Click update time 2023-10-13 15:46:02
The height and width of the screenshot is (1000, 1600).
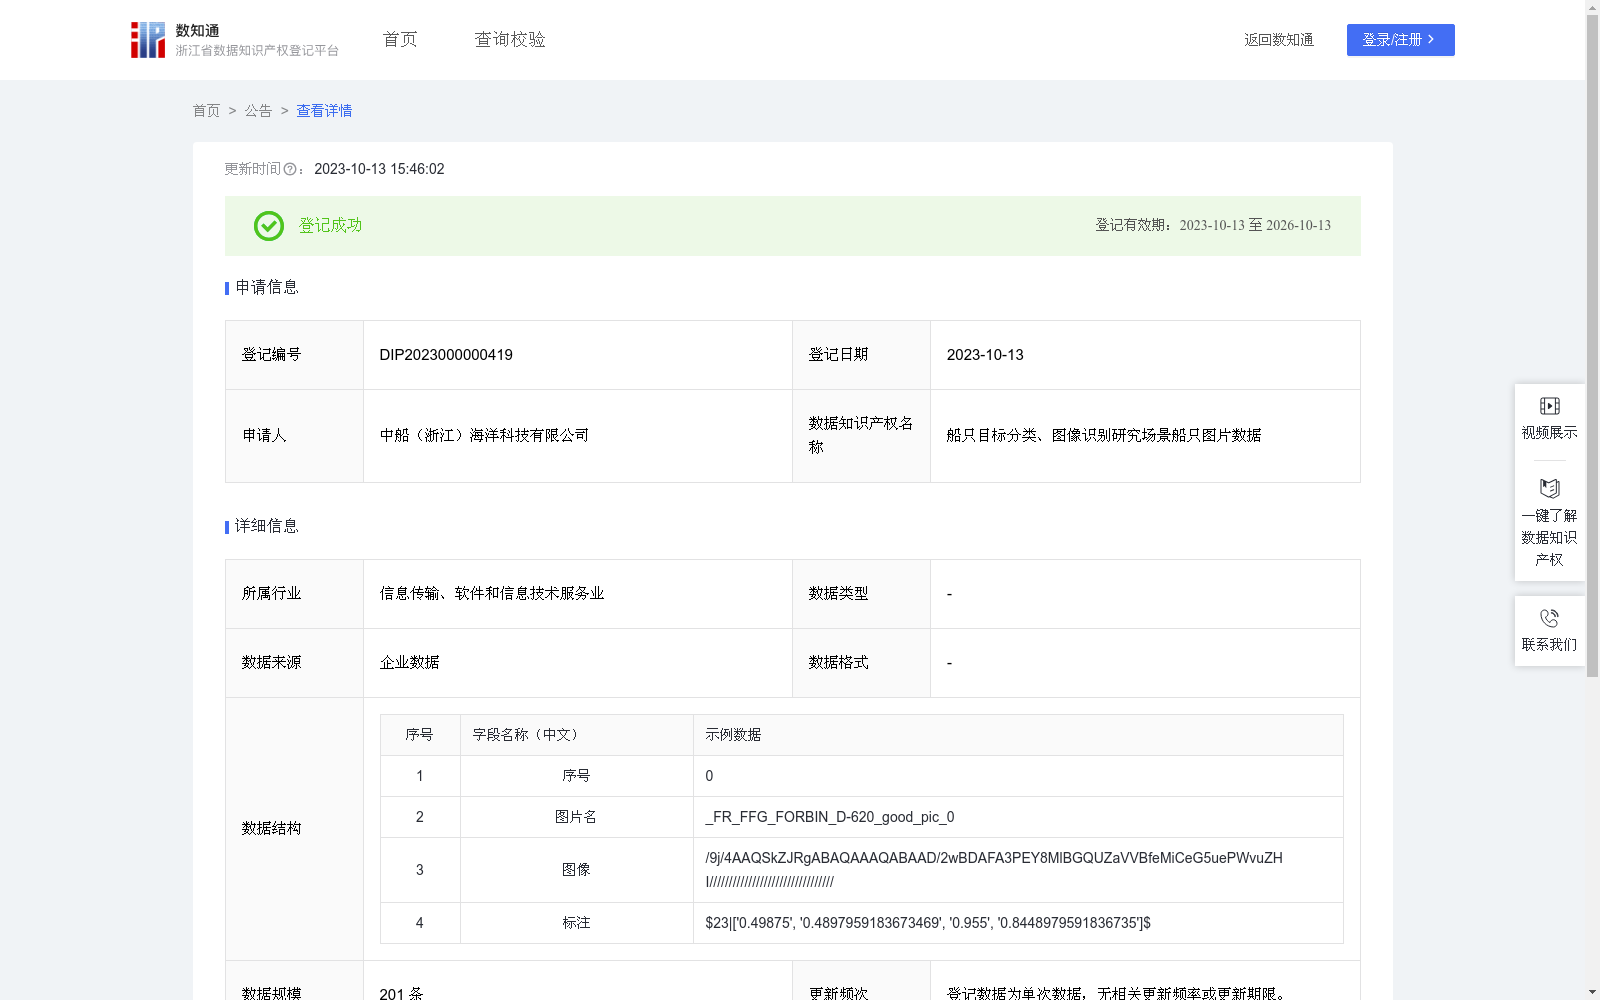pyautogui.click(x=379, y=169)
